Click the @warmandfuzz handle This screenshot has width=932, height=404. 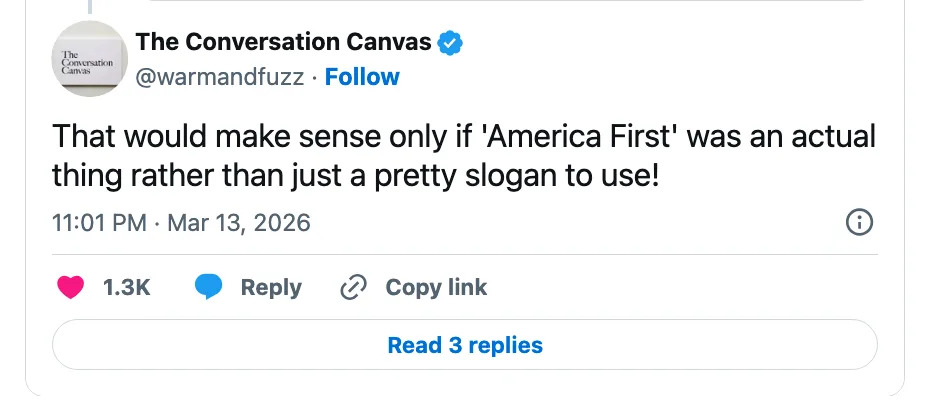[219, 77]
